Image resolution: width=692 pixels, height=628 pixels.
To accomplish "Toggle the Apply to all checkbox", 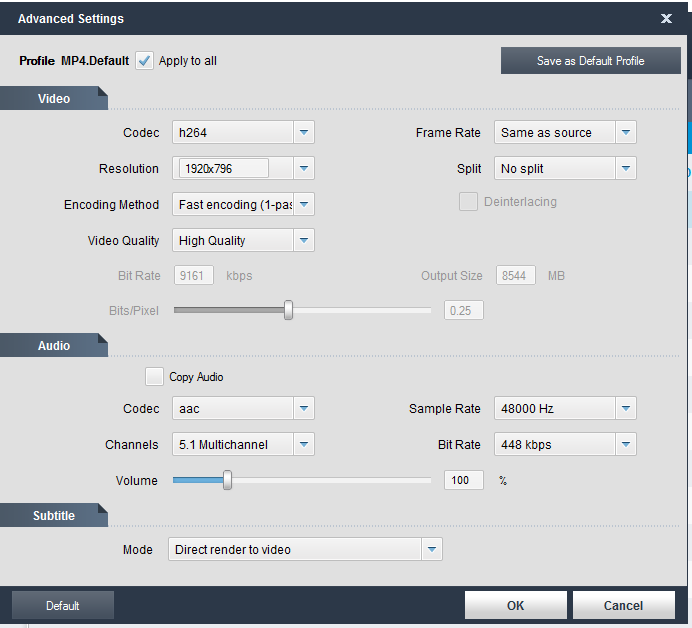I will point(145,60).
